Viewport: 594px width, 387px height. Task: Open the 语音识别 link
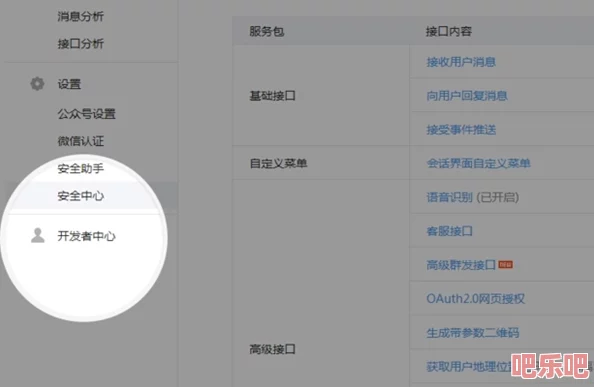pyautogui.click(x=450, y=197)
